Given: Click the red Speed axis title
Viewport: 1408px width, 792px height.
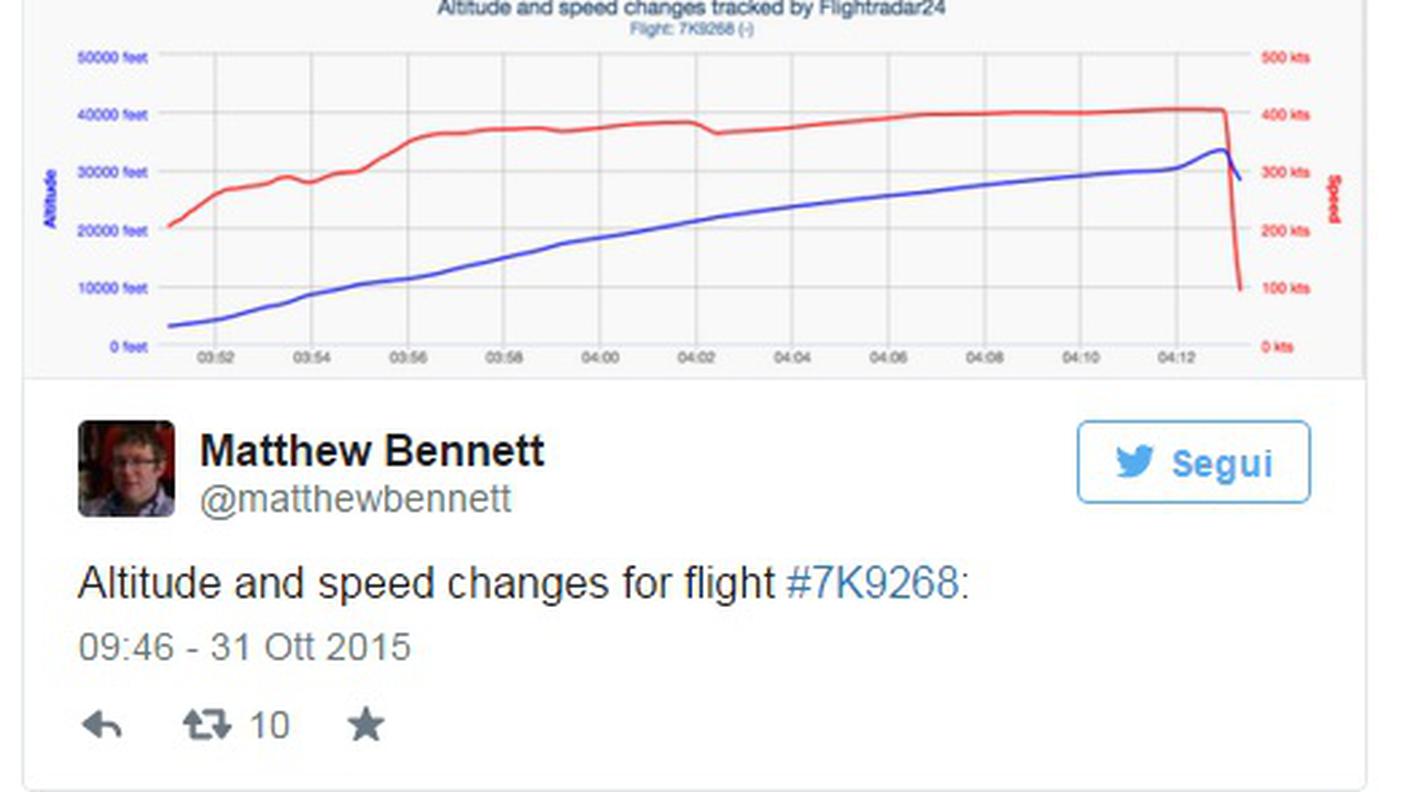Looking at the screenshot, I should (x=1333, y=199).
